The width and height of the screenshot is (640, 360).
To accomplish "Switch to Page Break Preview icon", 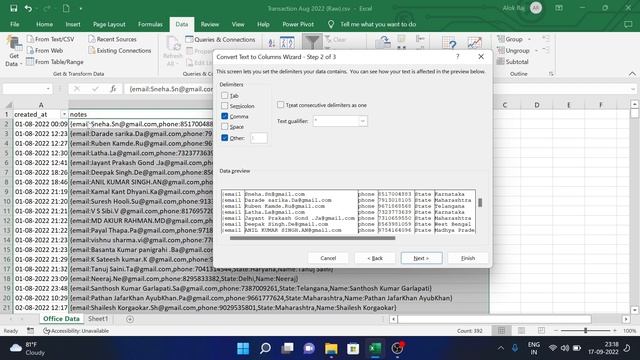I will (x=541, y=331).
